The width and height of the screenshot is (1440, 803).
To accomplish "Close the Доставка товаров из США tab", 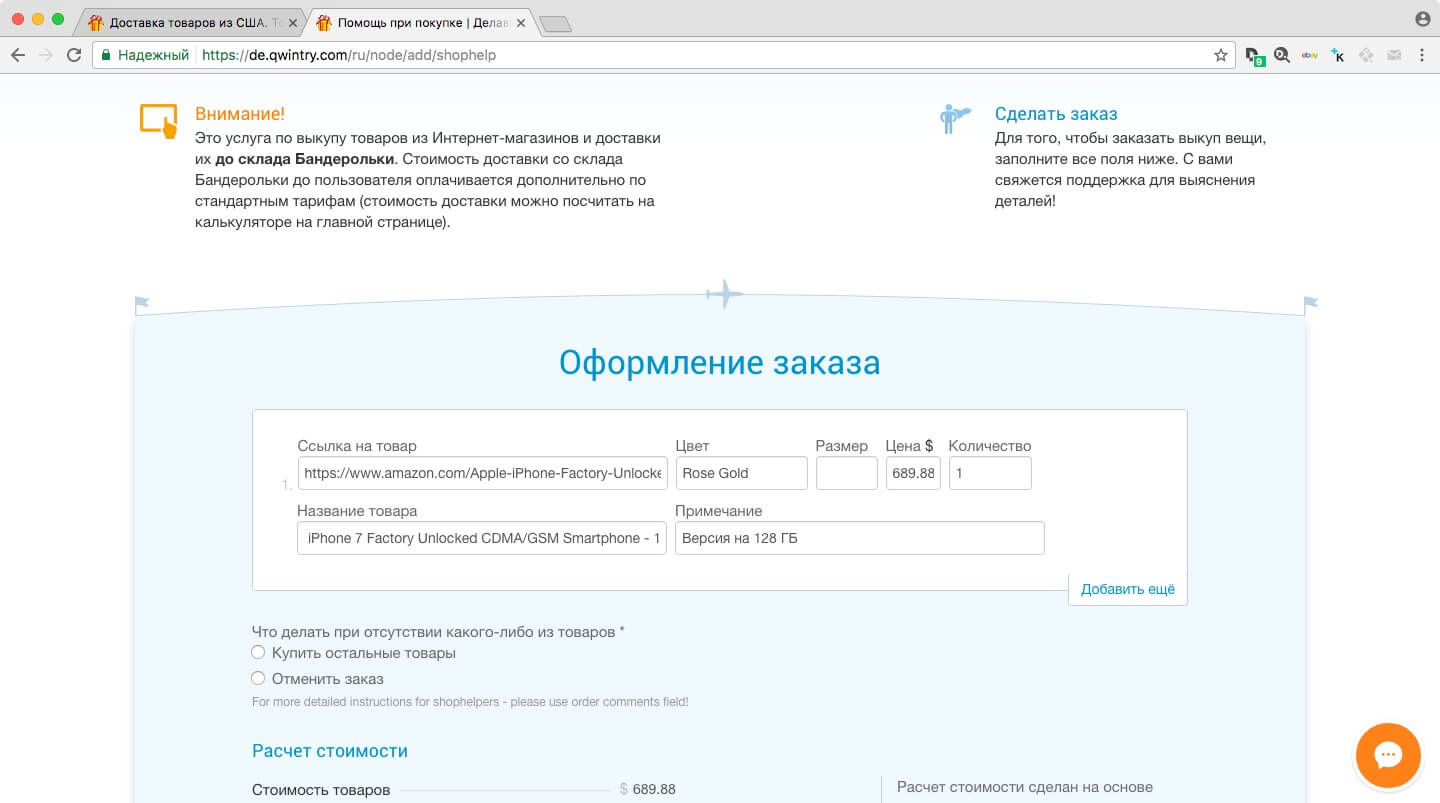I will tap(293, 22).
